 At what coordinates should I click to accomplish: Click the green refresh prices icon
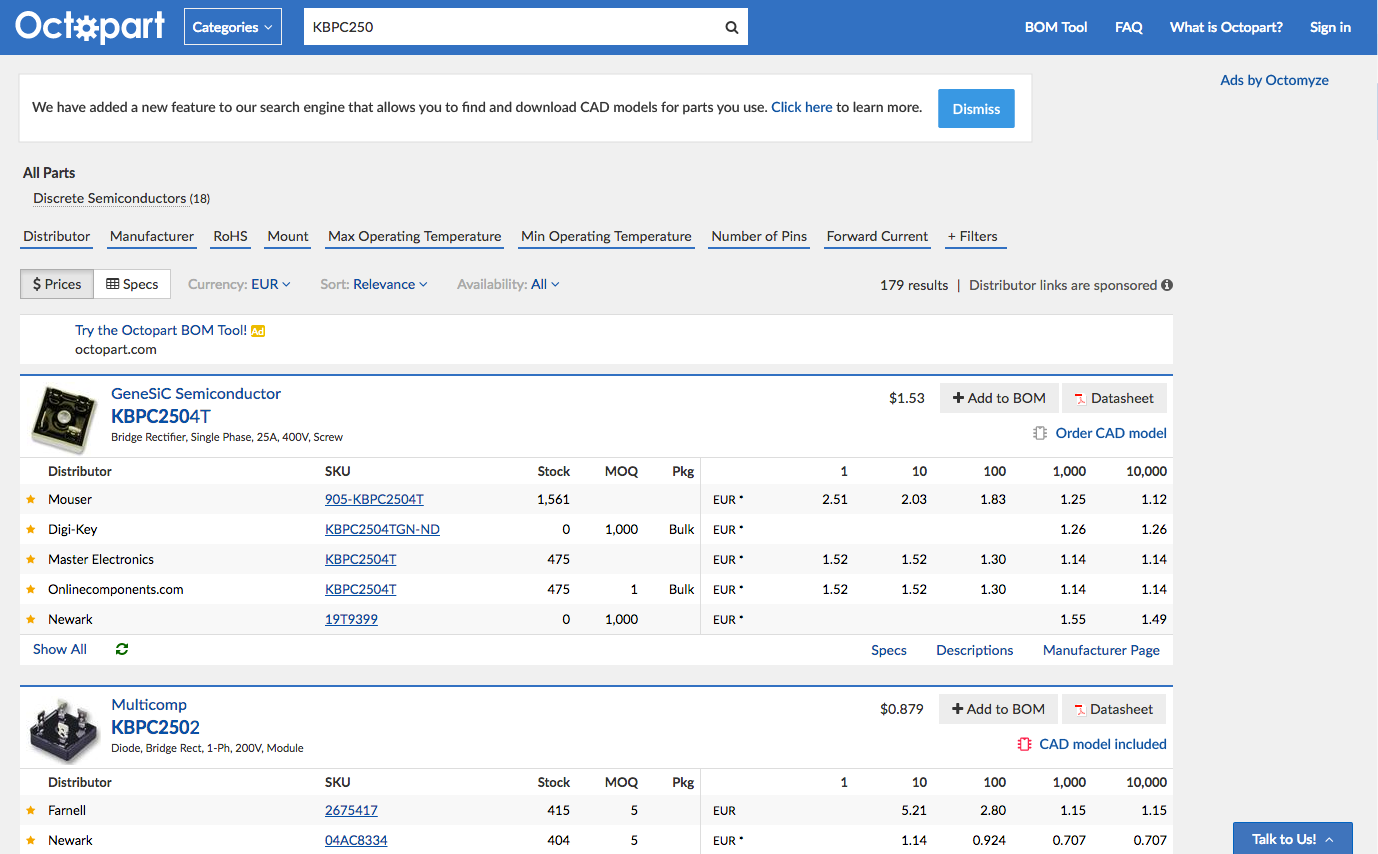(122, 649)
